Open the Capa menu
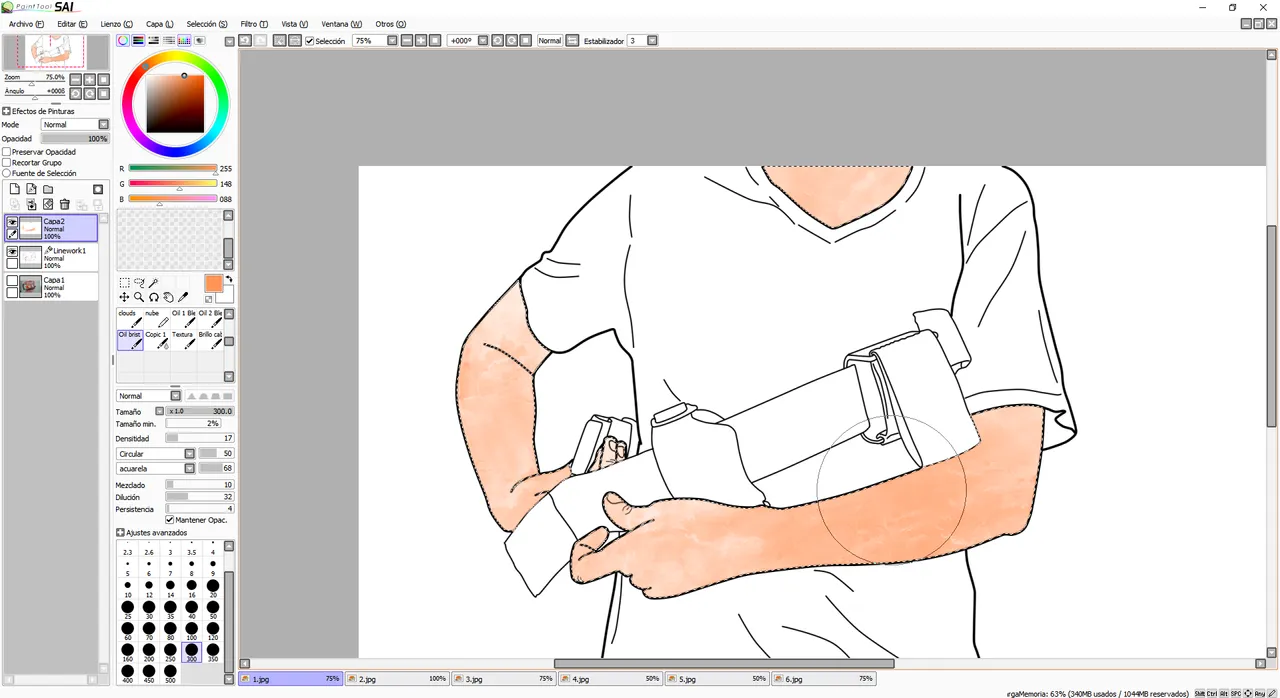 [x=159, y=24]
